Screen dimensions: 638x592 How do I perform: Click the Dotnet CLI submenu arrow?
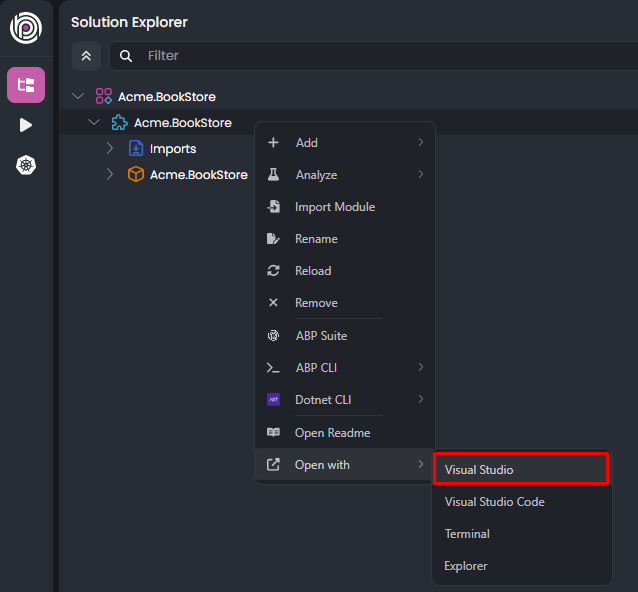click(421, 399)
